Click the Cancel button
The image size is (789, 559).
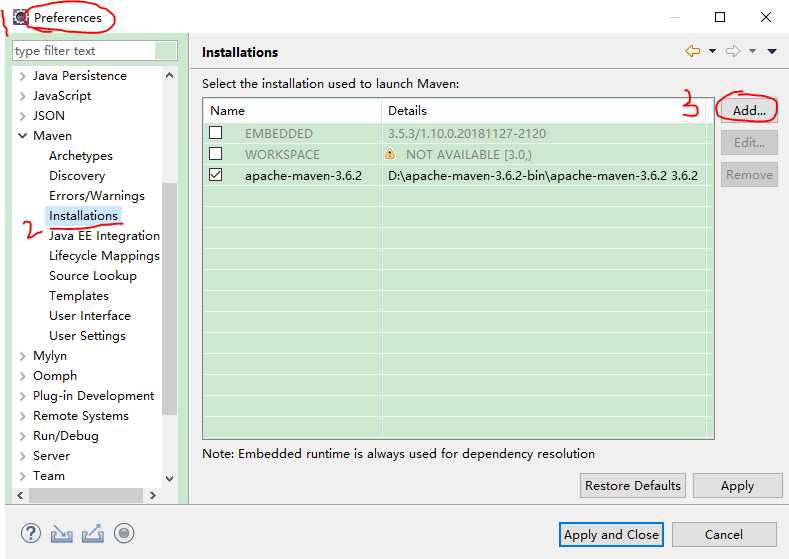(724, 534)
